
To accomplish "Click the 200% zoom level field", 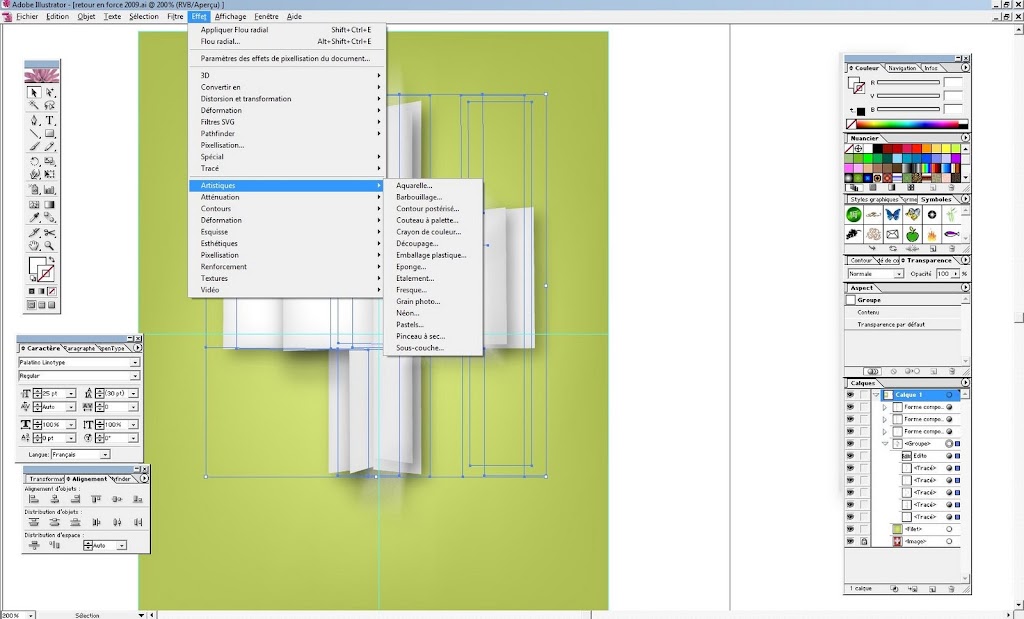I will 13,615.
